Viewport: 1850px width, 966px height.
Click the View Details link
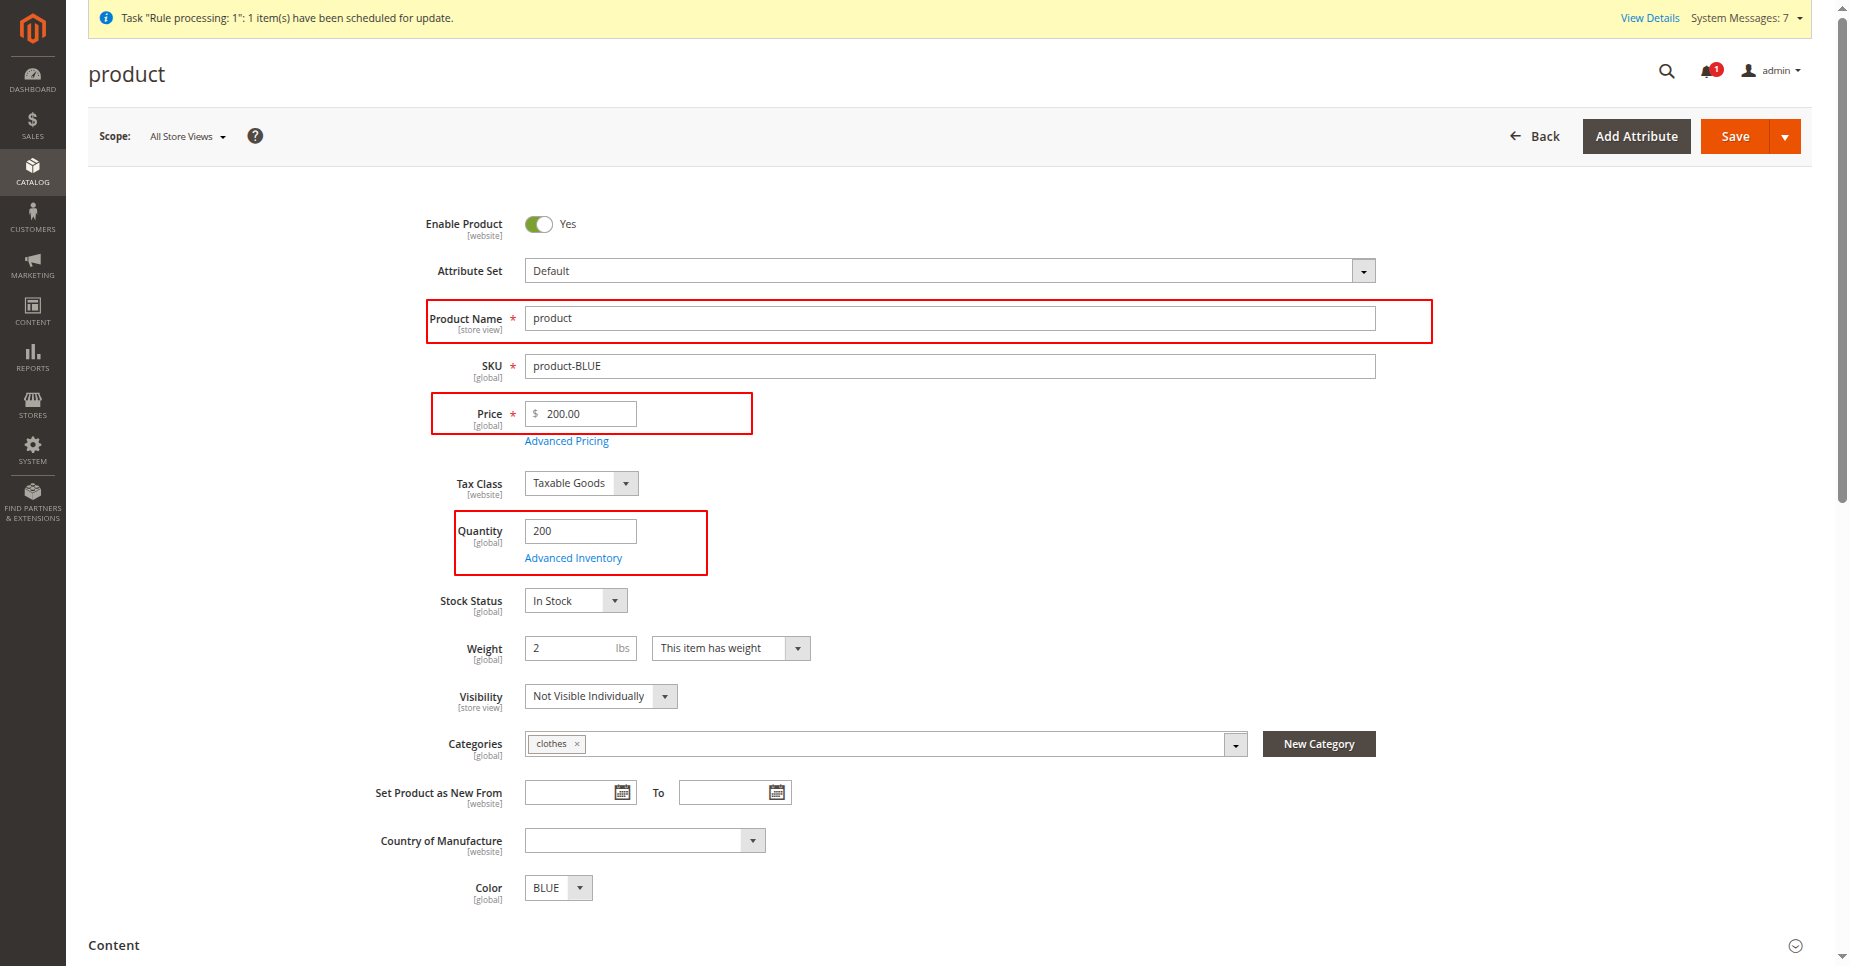point(1650,18)
